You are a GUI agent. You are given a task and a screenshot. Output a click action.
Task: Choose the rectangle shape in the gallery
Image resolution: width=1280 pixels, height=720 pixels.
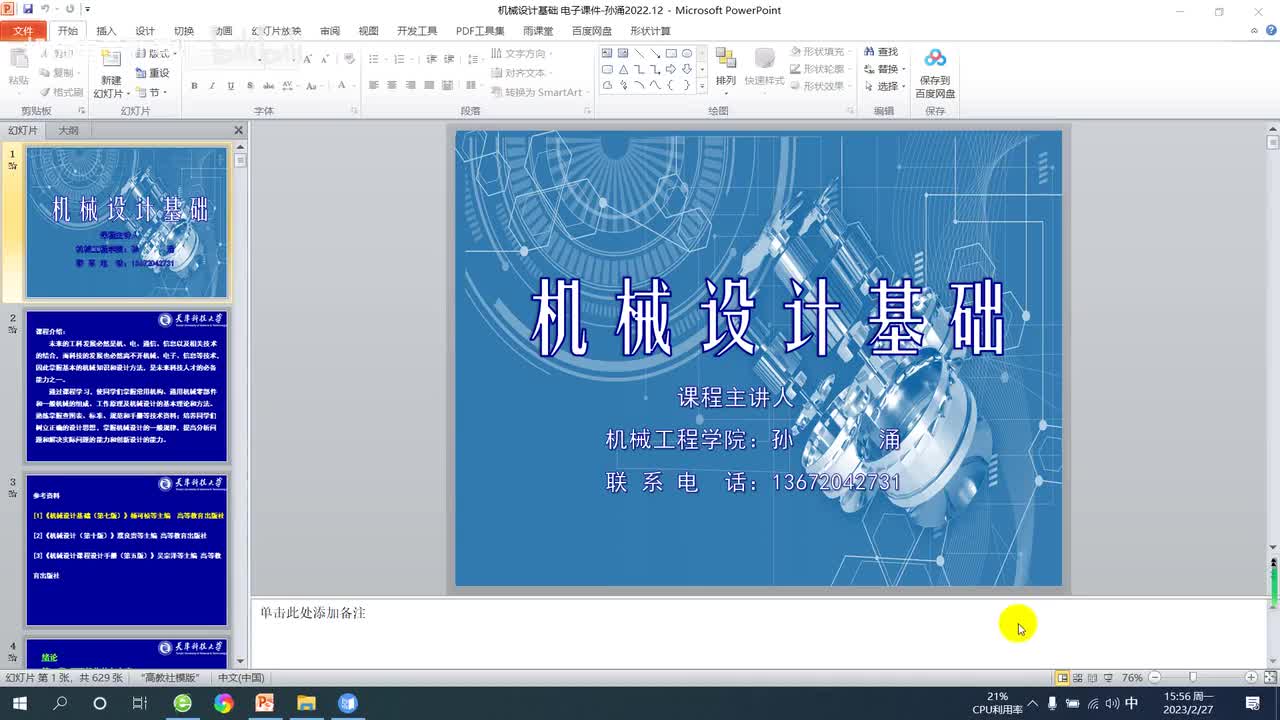click(x=671, y=53)
